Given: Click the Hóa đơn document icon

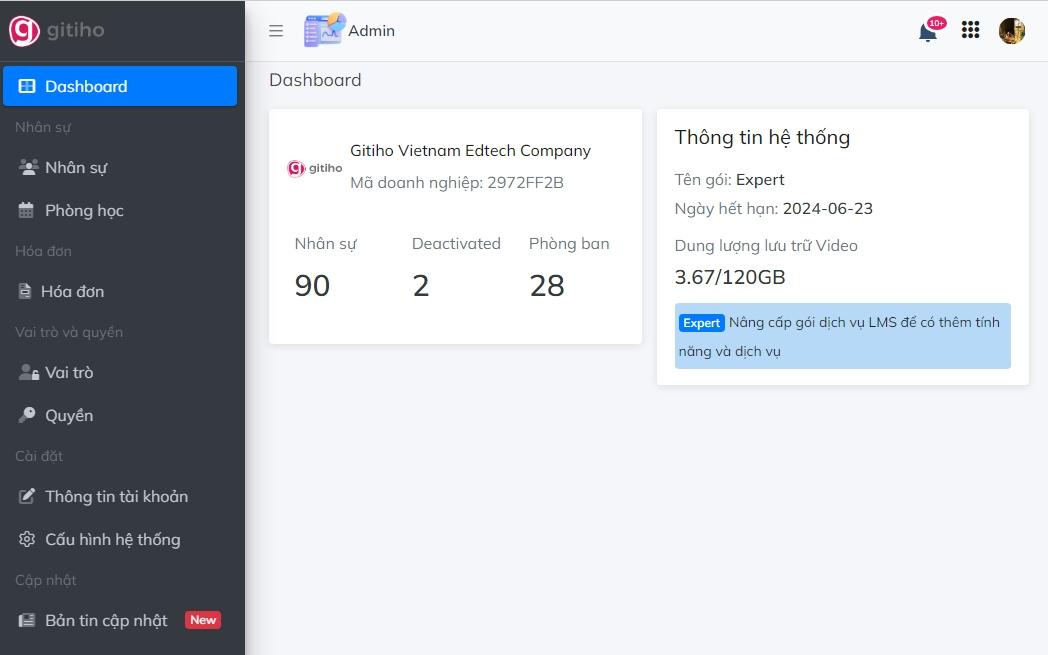Looking at the screenshot, I should (25, 291).
